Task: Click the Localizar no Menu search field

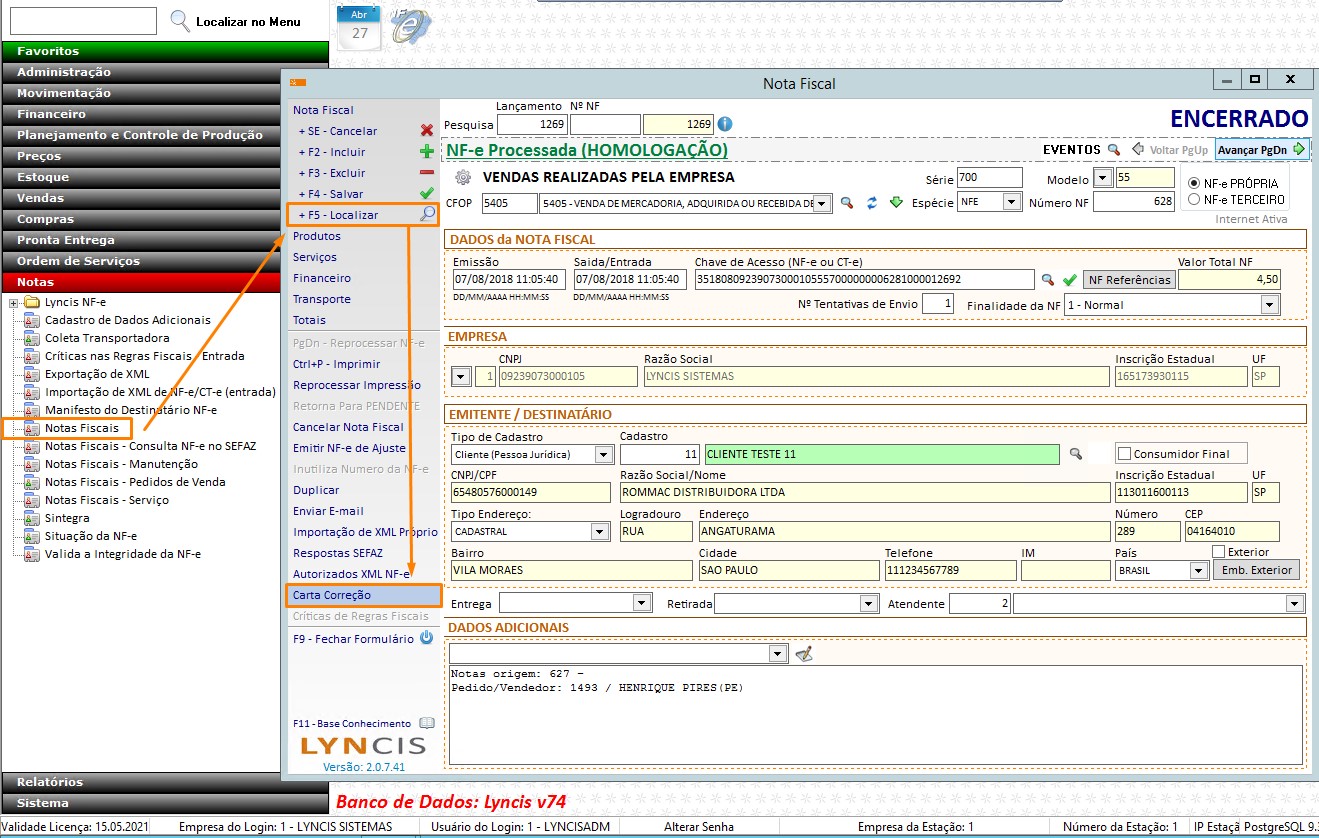Action: point(83,21)
